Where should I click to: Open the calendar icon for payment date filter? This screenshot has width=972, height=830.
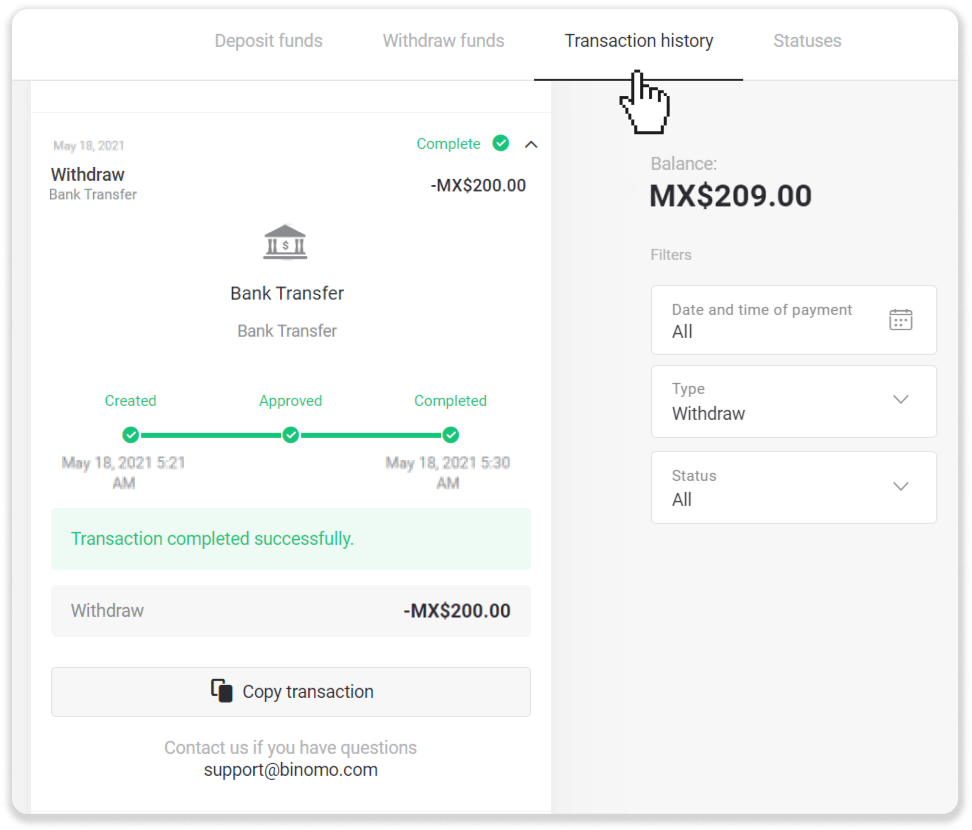[901, 319]
